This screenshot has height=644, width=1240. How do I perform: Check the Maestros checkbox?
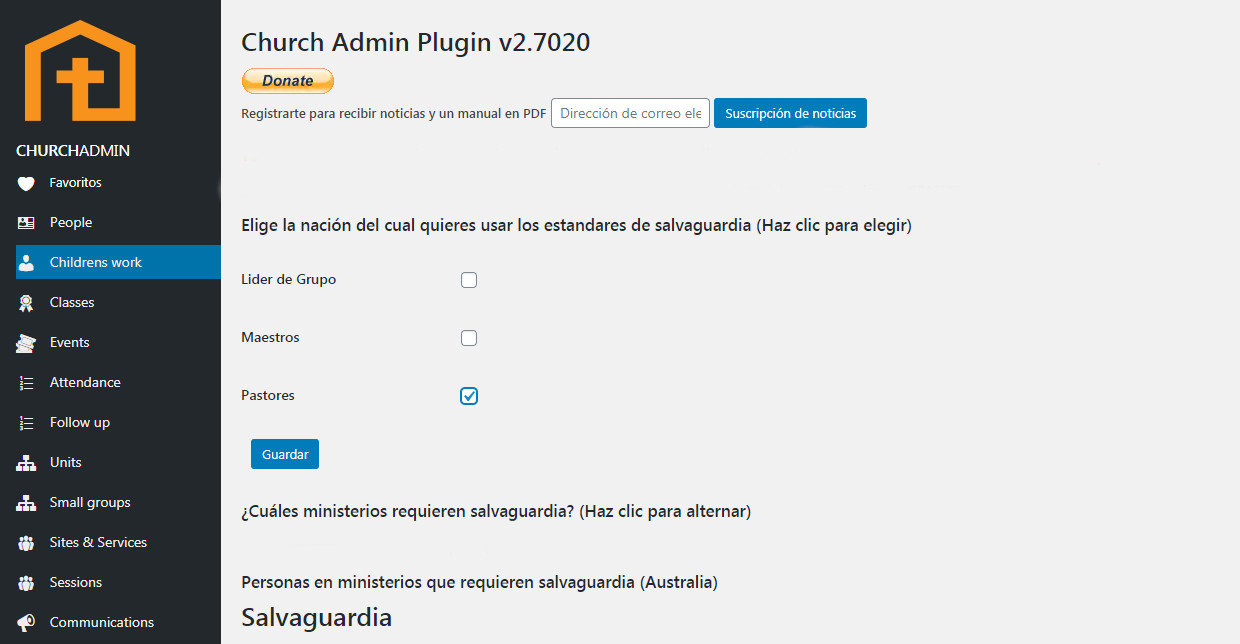pyautogui.click(x=469, y=338)
